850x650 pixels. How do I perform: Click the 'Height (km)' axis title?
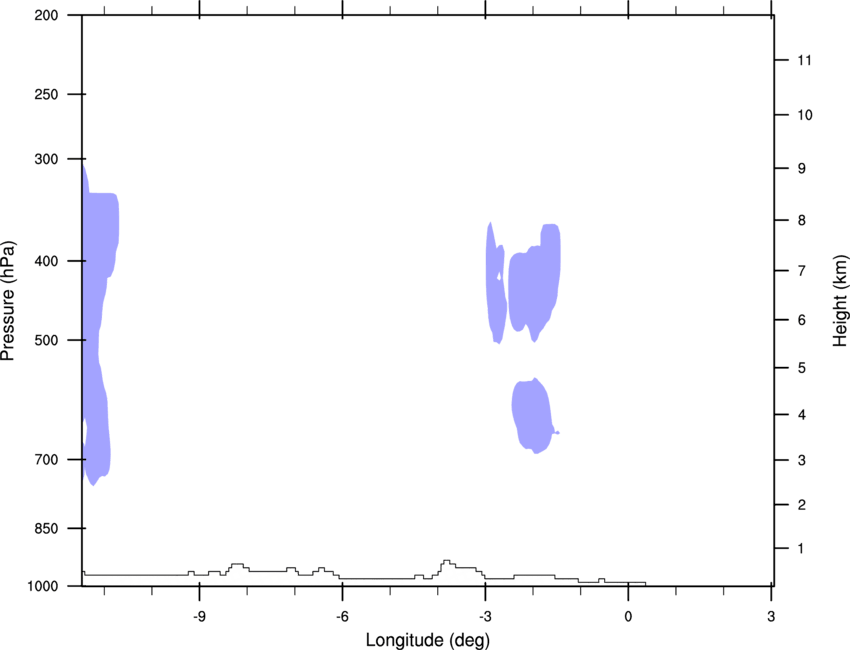[x=840, y=300]
